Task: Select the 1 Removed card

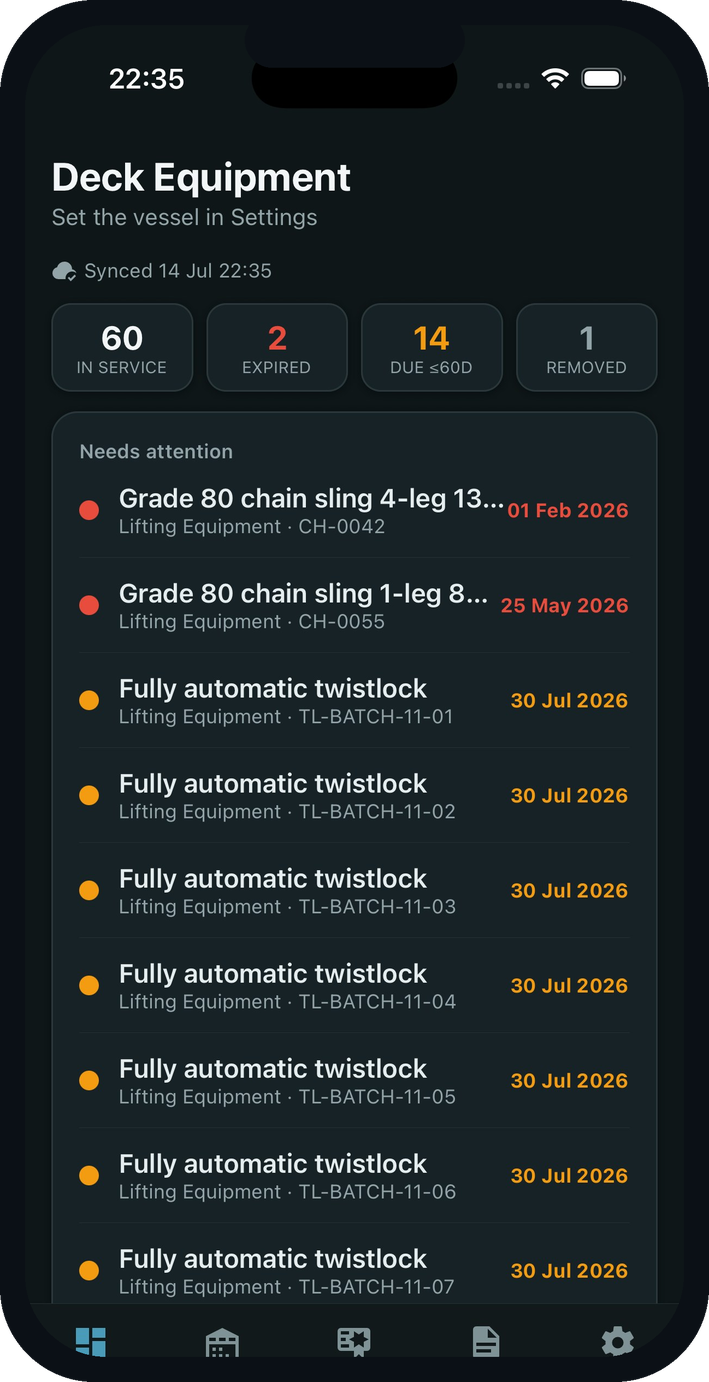Action: point(587,347)
